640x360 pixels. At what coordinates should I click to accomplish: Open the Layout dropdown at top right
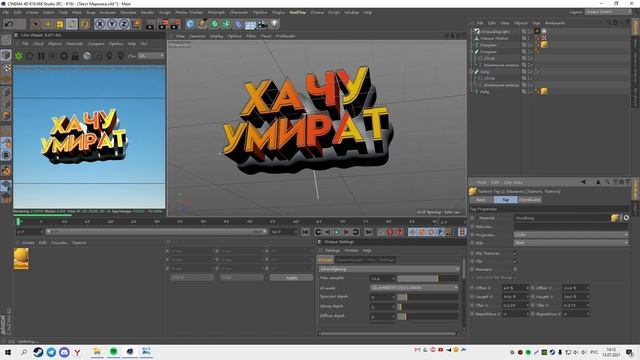tap(608, 12)
